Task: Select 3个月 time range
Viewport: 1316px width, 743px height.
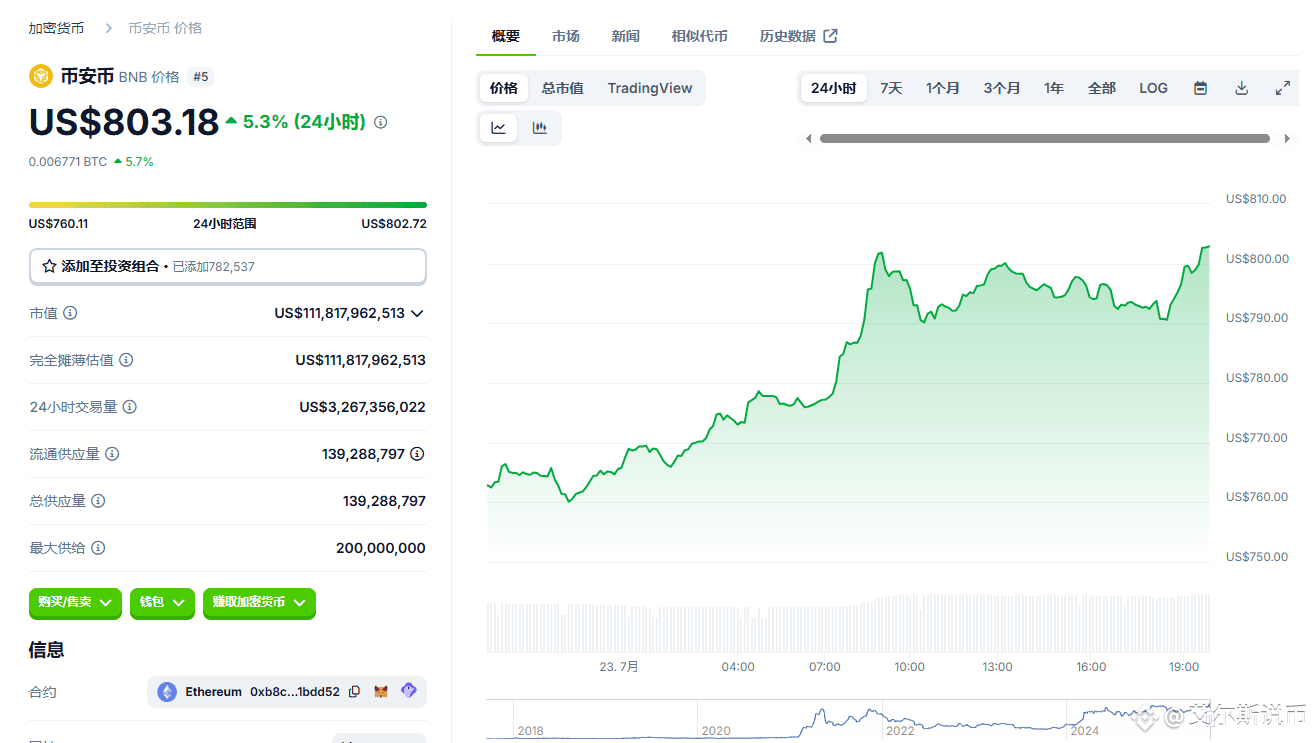Action: [x=1002, y=88]
